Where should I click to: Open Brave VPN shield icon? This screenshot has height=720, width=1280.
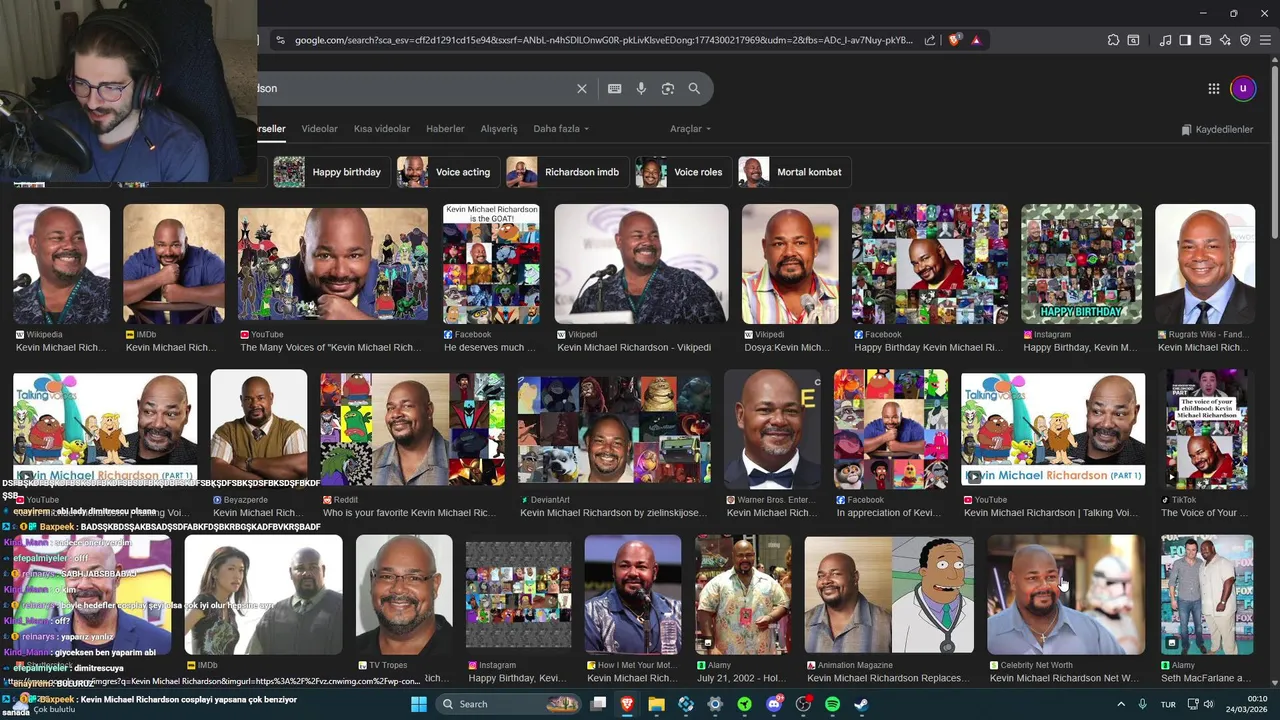tap(1245, 40)
